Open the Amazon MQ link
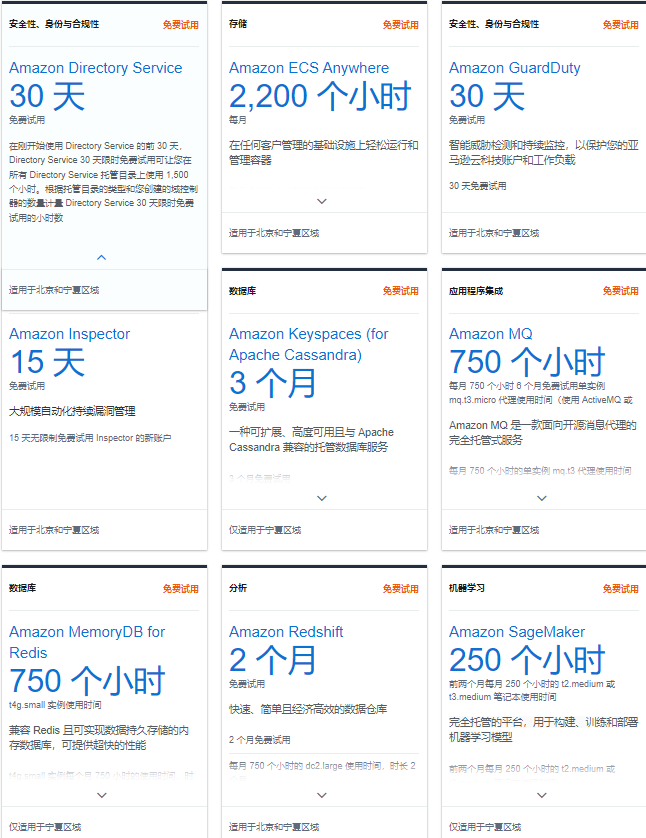The image size is (646, 838). tap(491, 334)
